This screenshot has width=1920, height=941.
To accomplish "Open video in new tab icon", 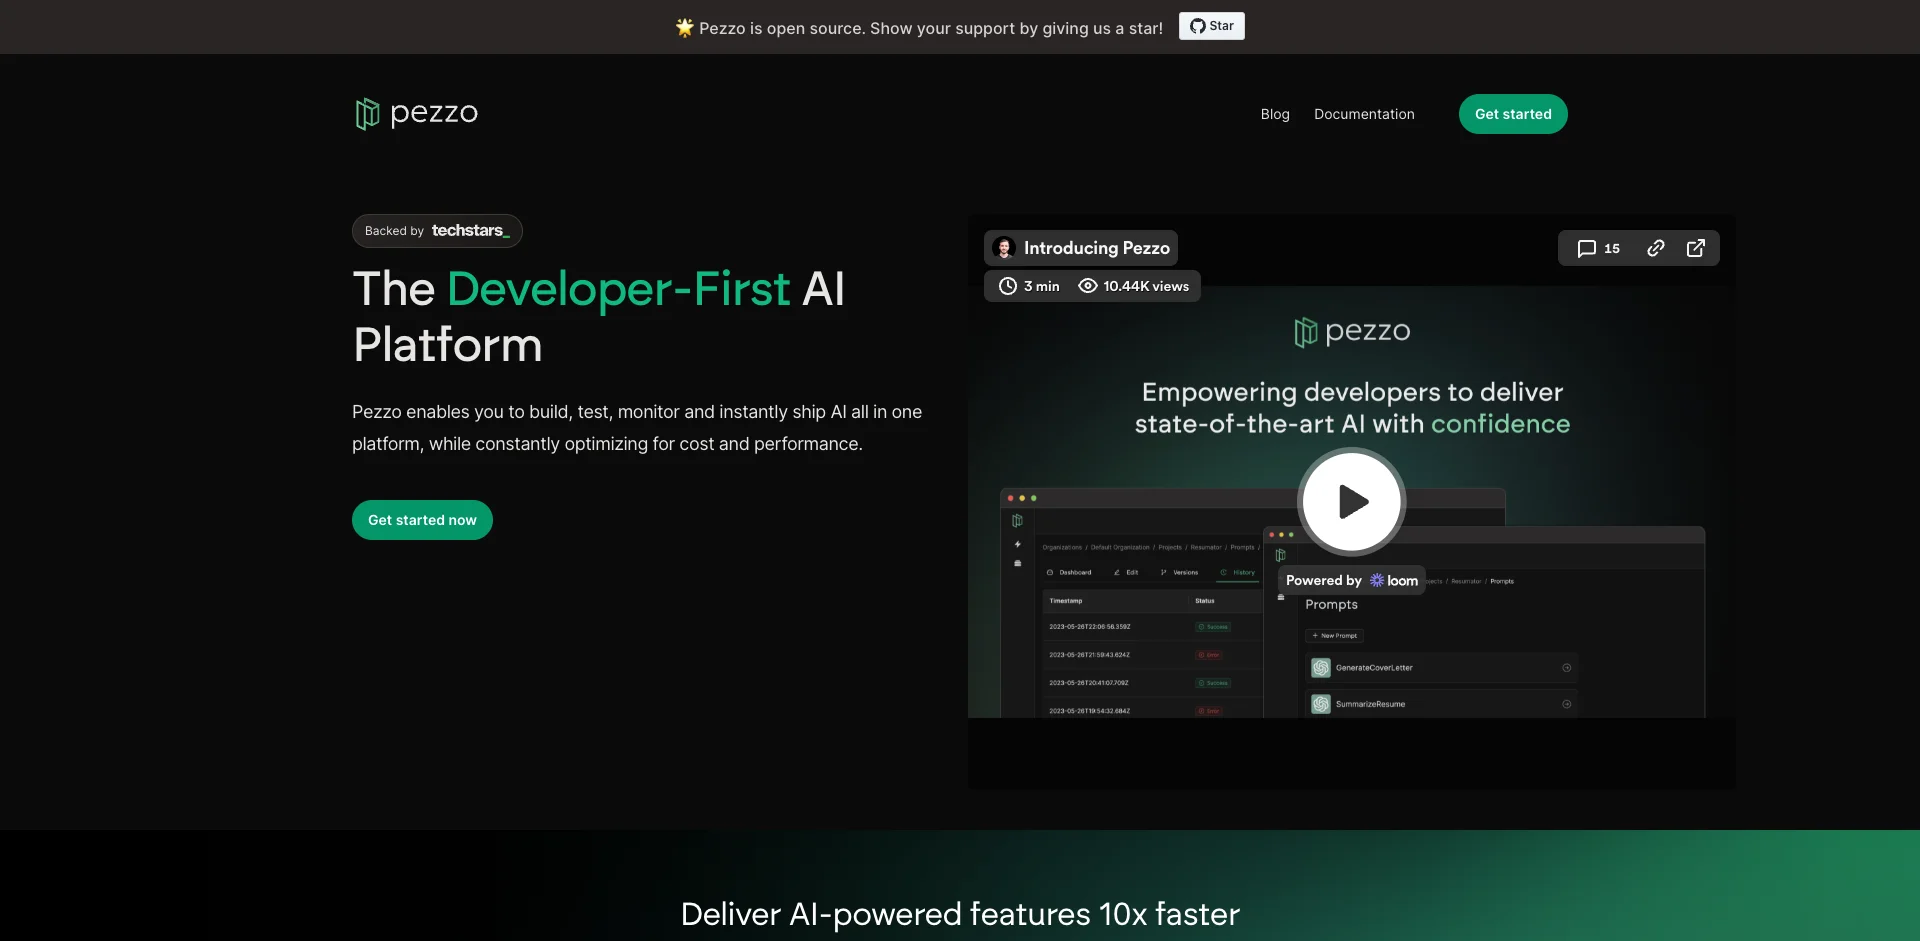I will click(1696, 248).
